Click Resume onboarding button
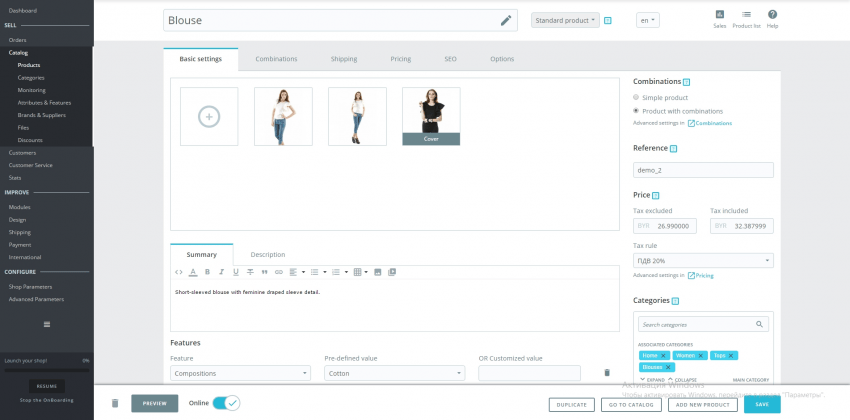The width and height of the screenshot is (850, 420). (47, 386)
